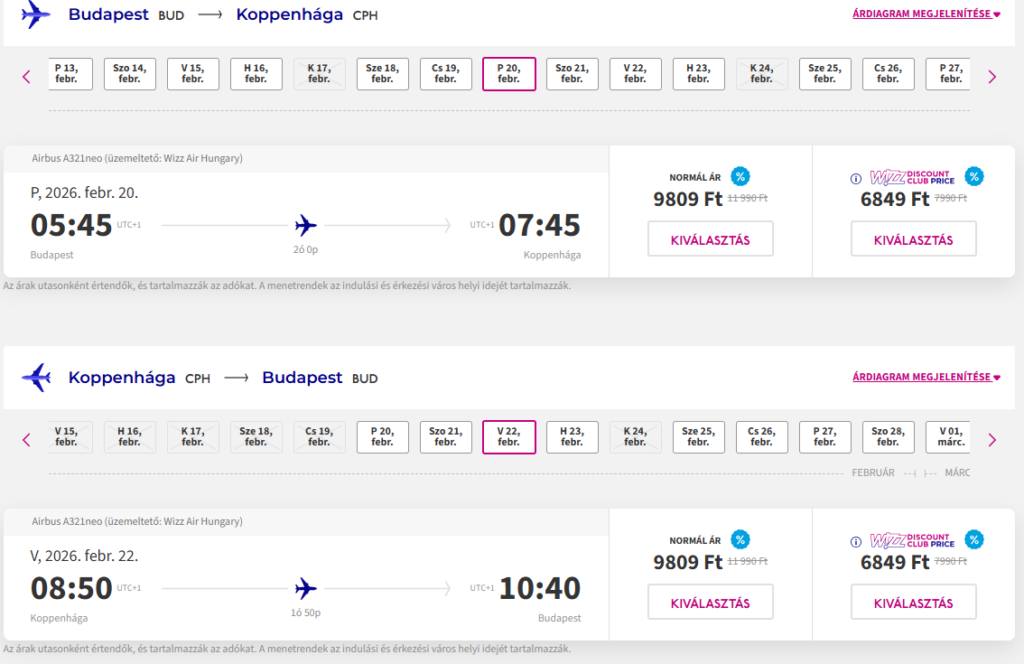Choose return Discount Club price Kiválasztás

913,602
